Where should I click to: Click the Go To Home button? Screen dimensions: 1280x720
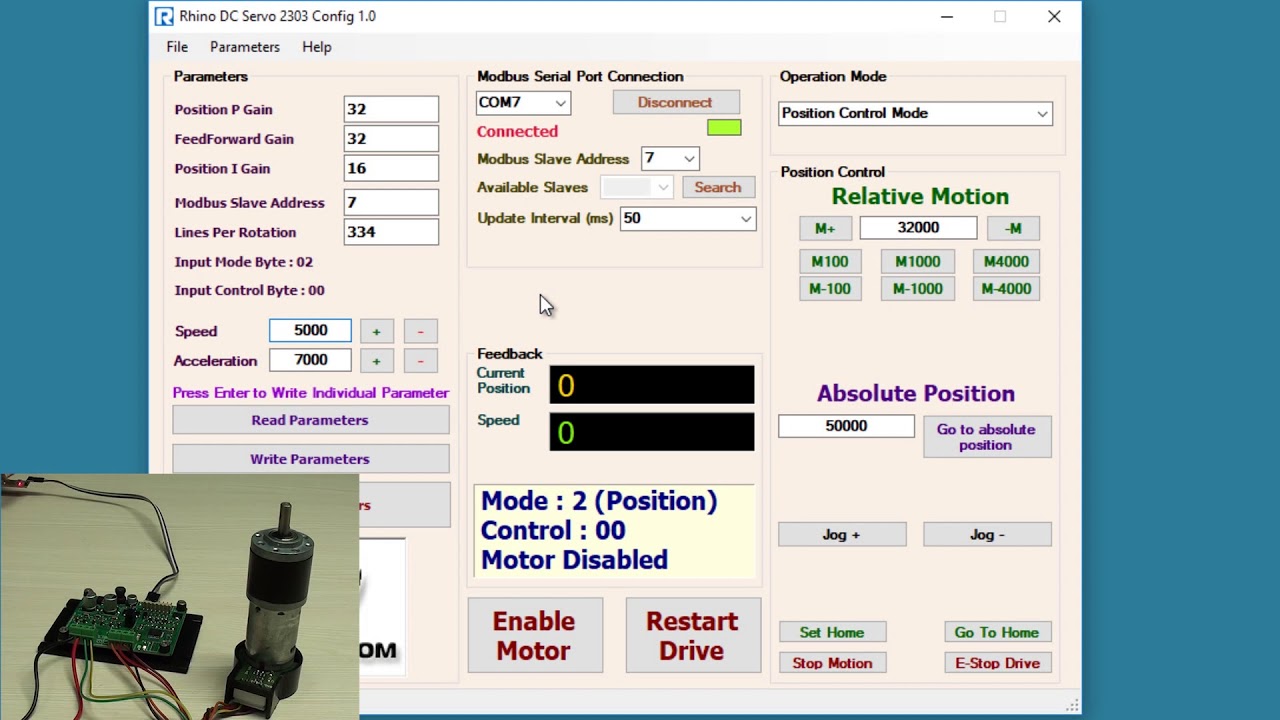coord(997,632)
